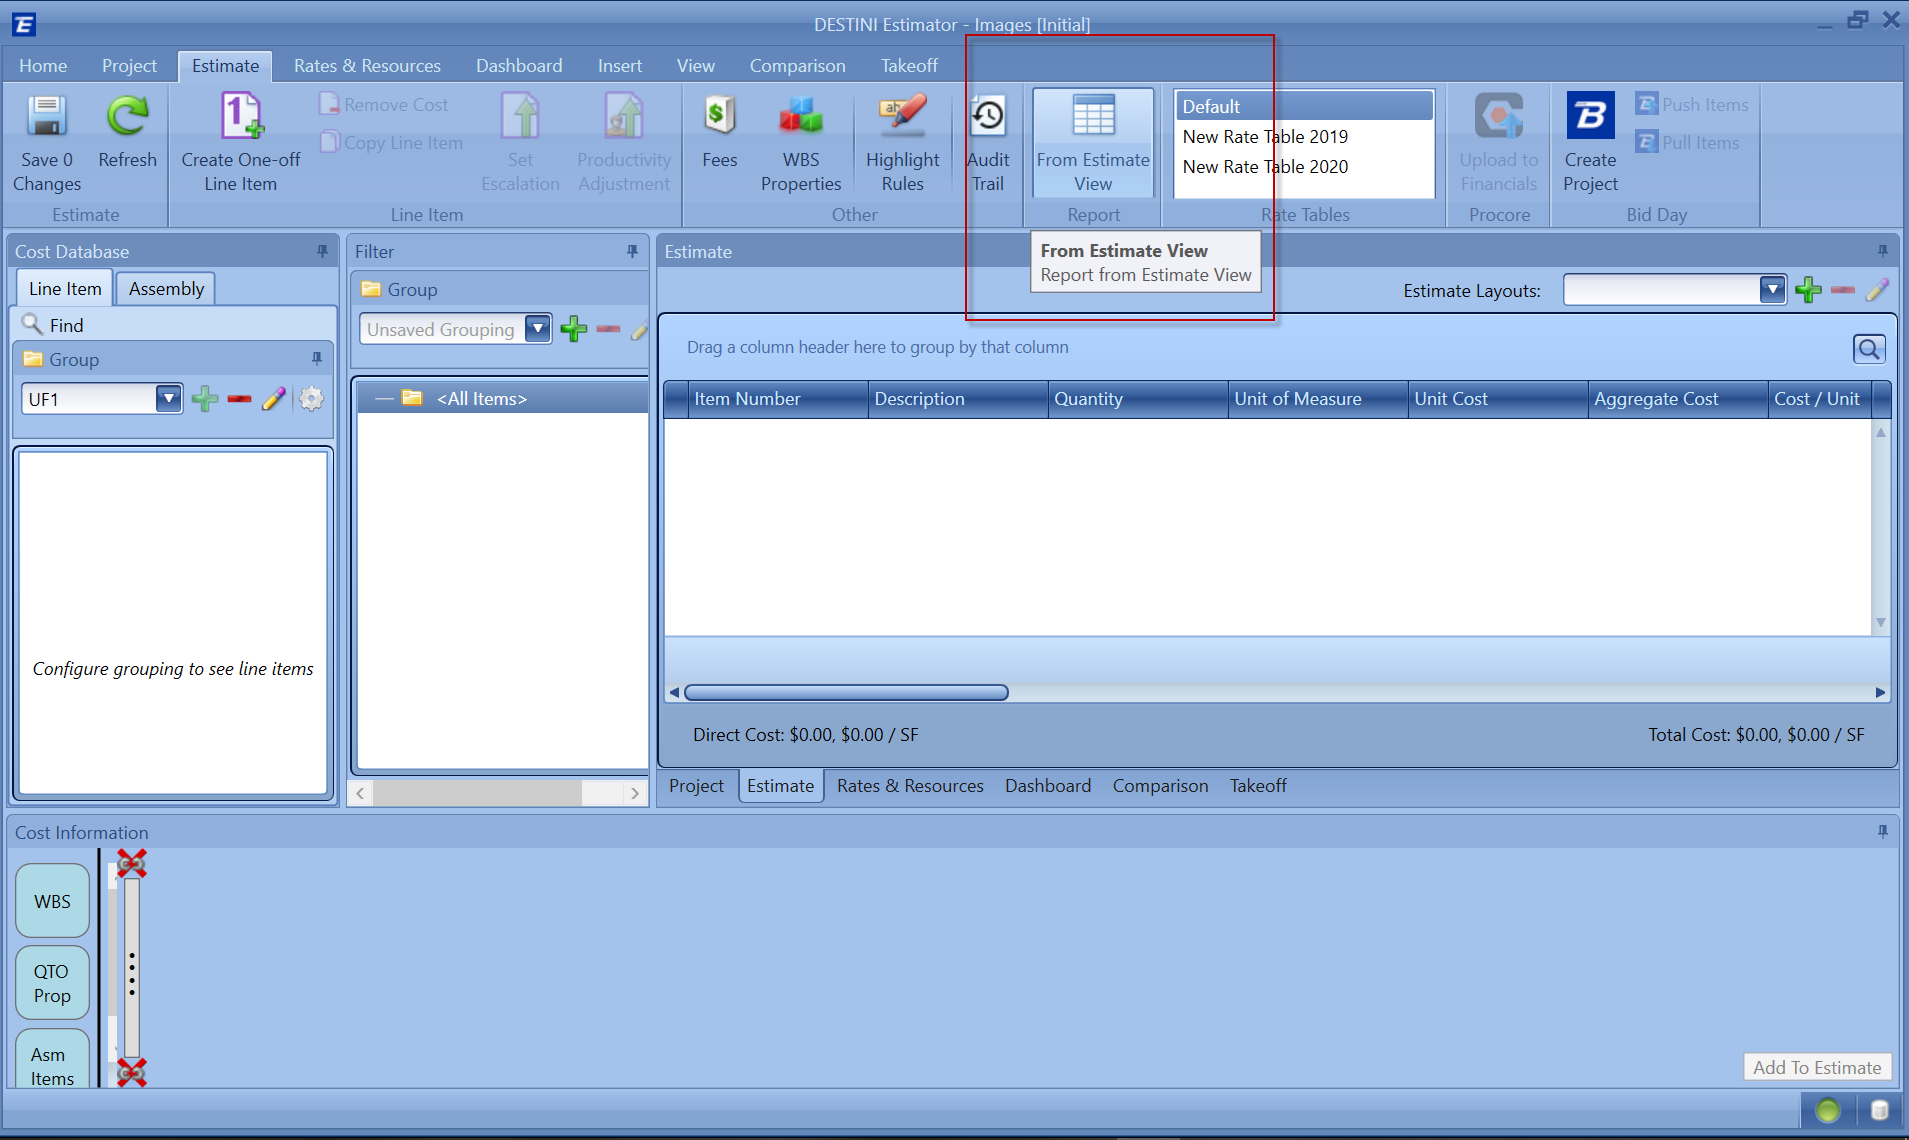Click the magnifier icon in the Estimate grid
Screen dimensions: 1909x1140
click(1868, 349)
